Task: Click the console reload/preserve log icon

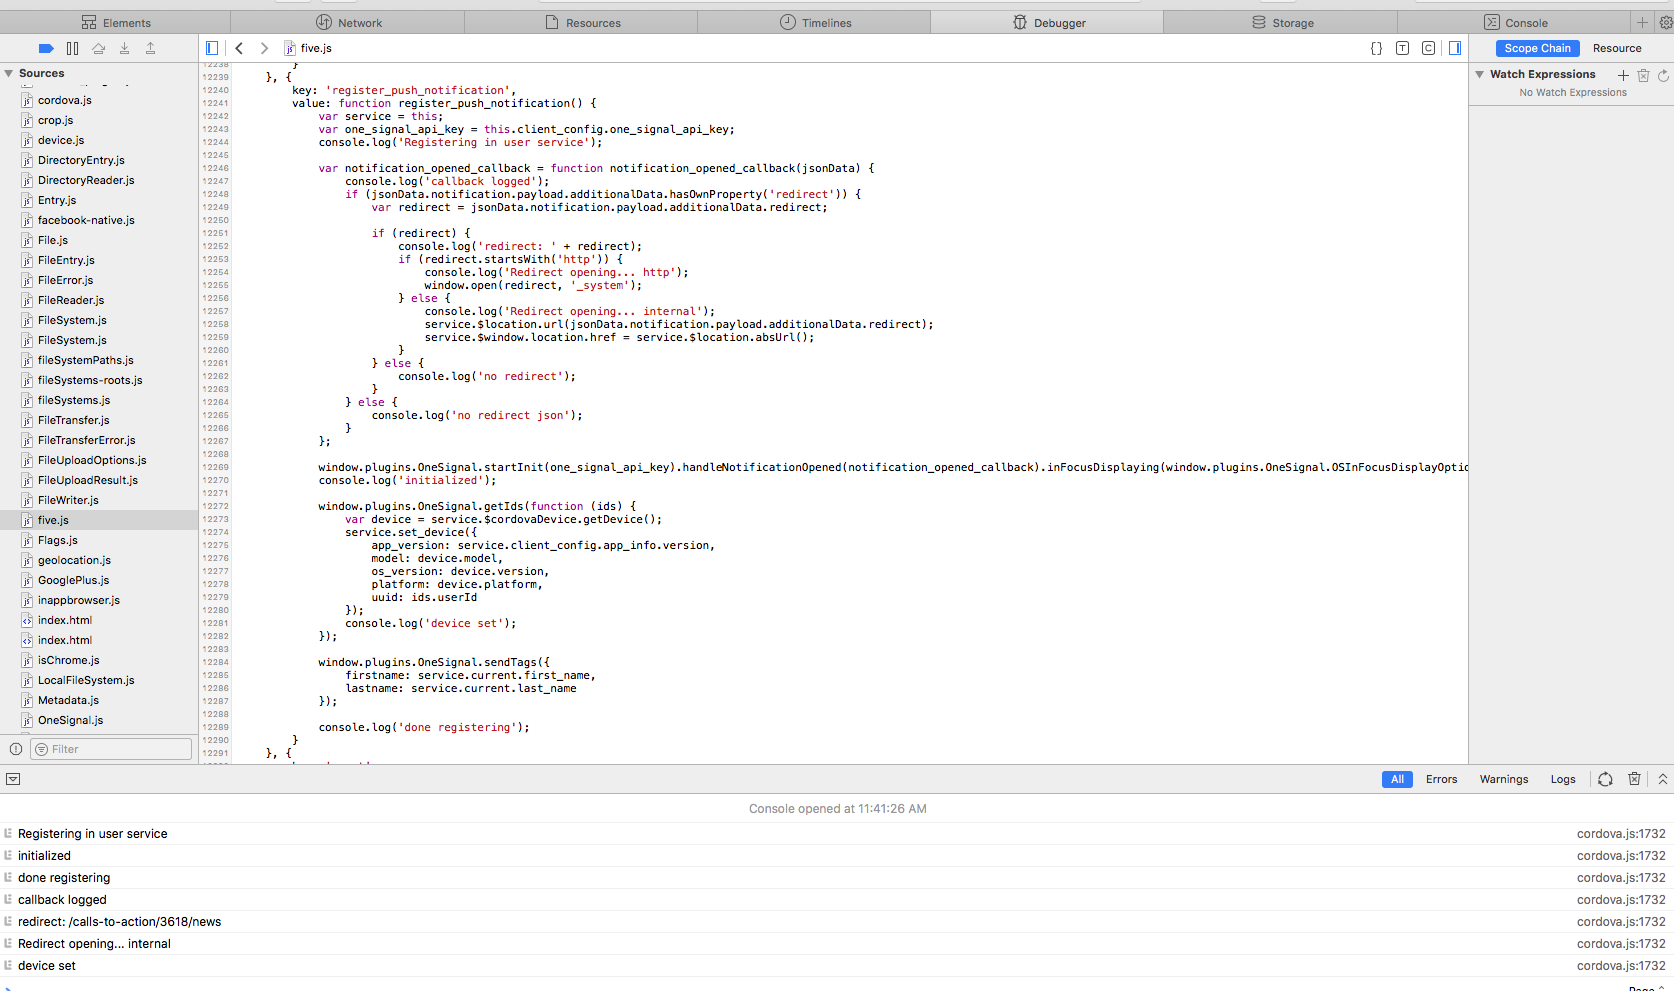Action: click(1605, 779)
